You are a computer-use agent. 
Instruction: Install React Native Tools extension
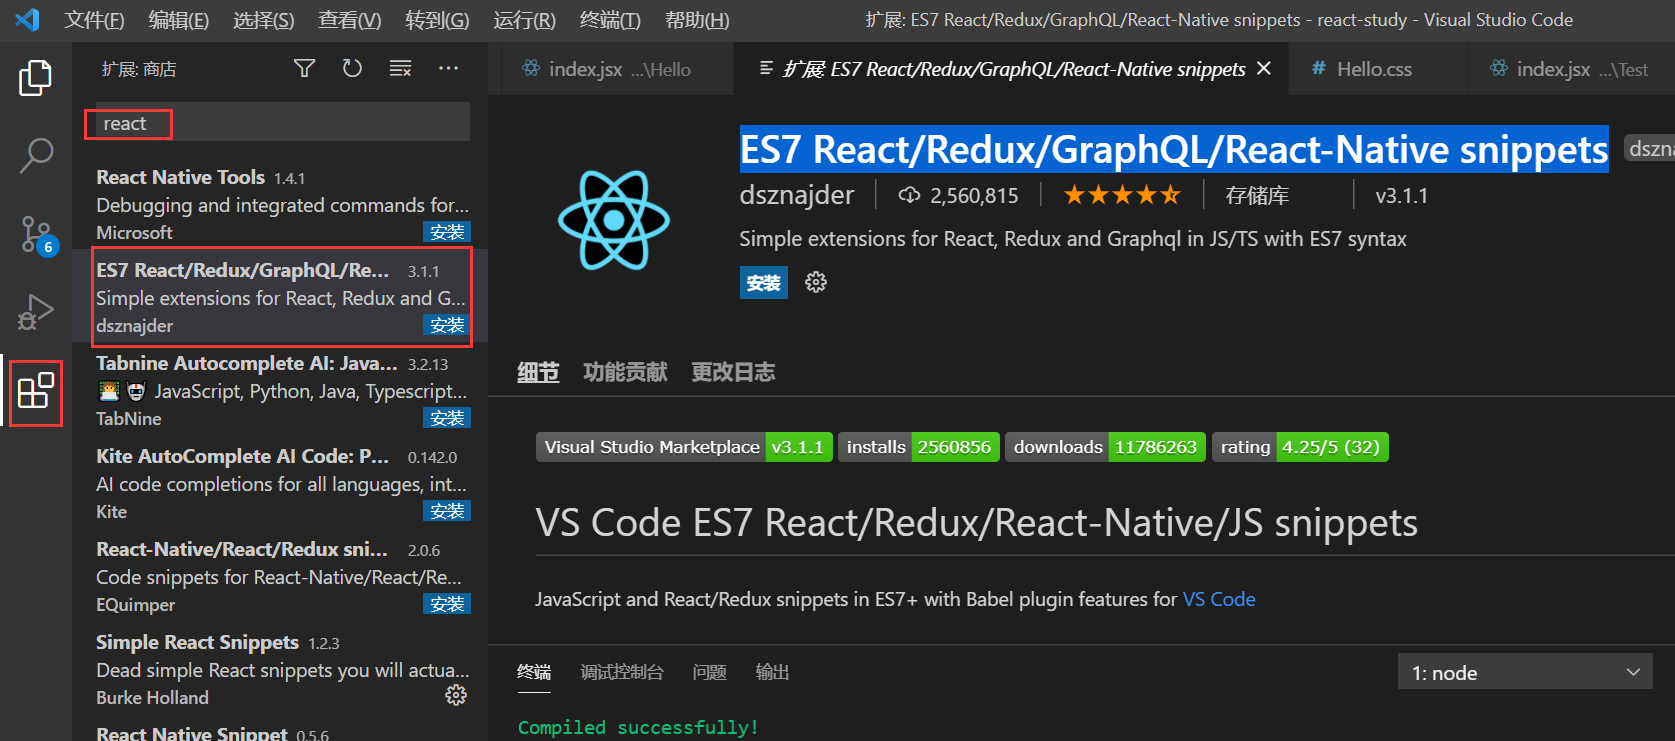pos(447,232)
